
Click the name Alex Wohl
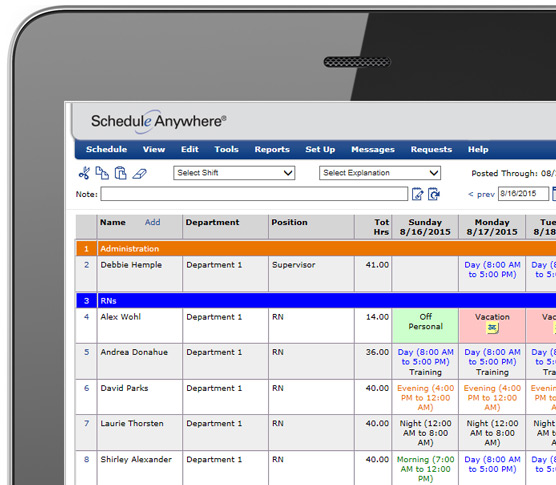click(x=121, y=317)
